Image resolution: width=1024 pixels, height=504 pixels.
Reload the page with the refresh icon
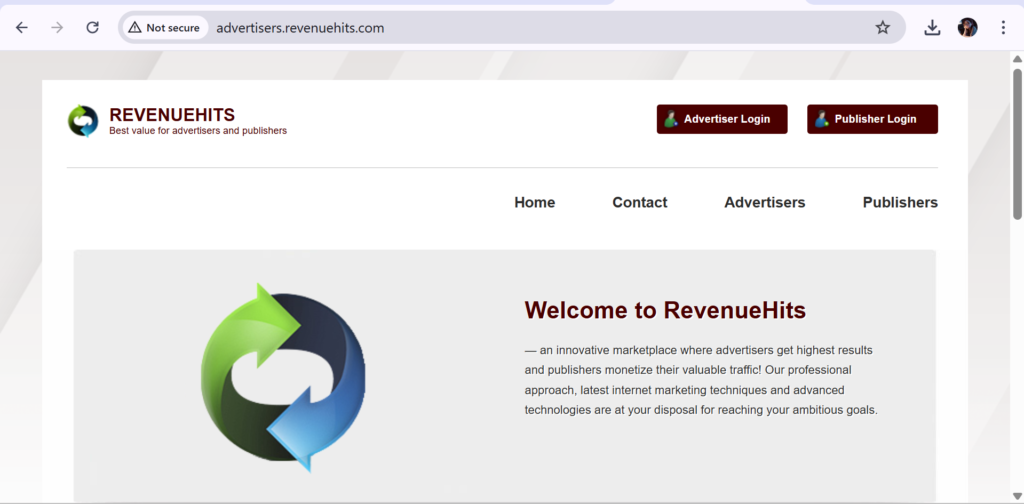point(93,27)
